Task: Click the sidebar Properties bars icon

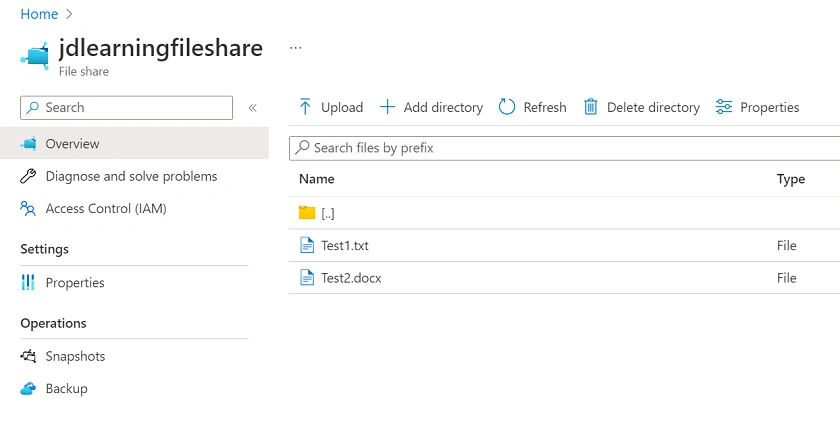Action: 28,282
